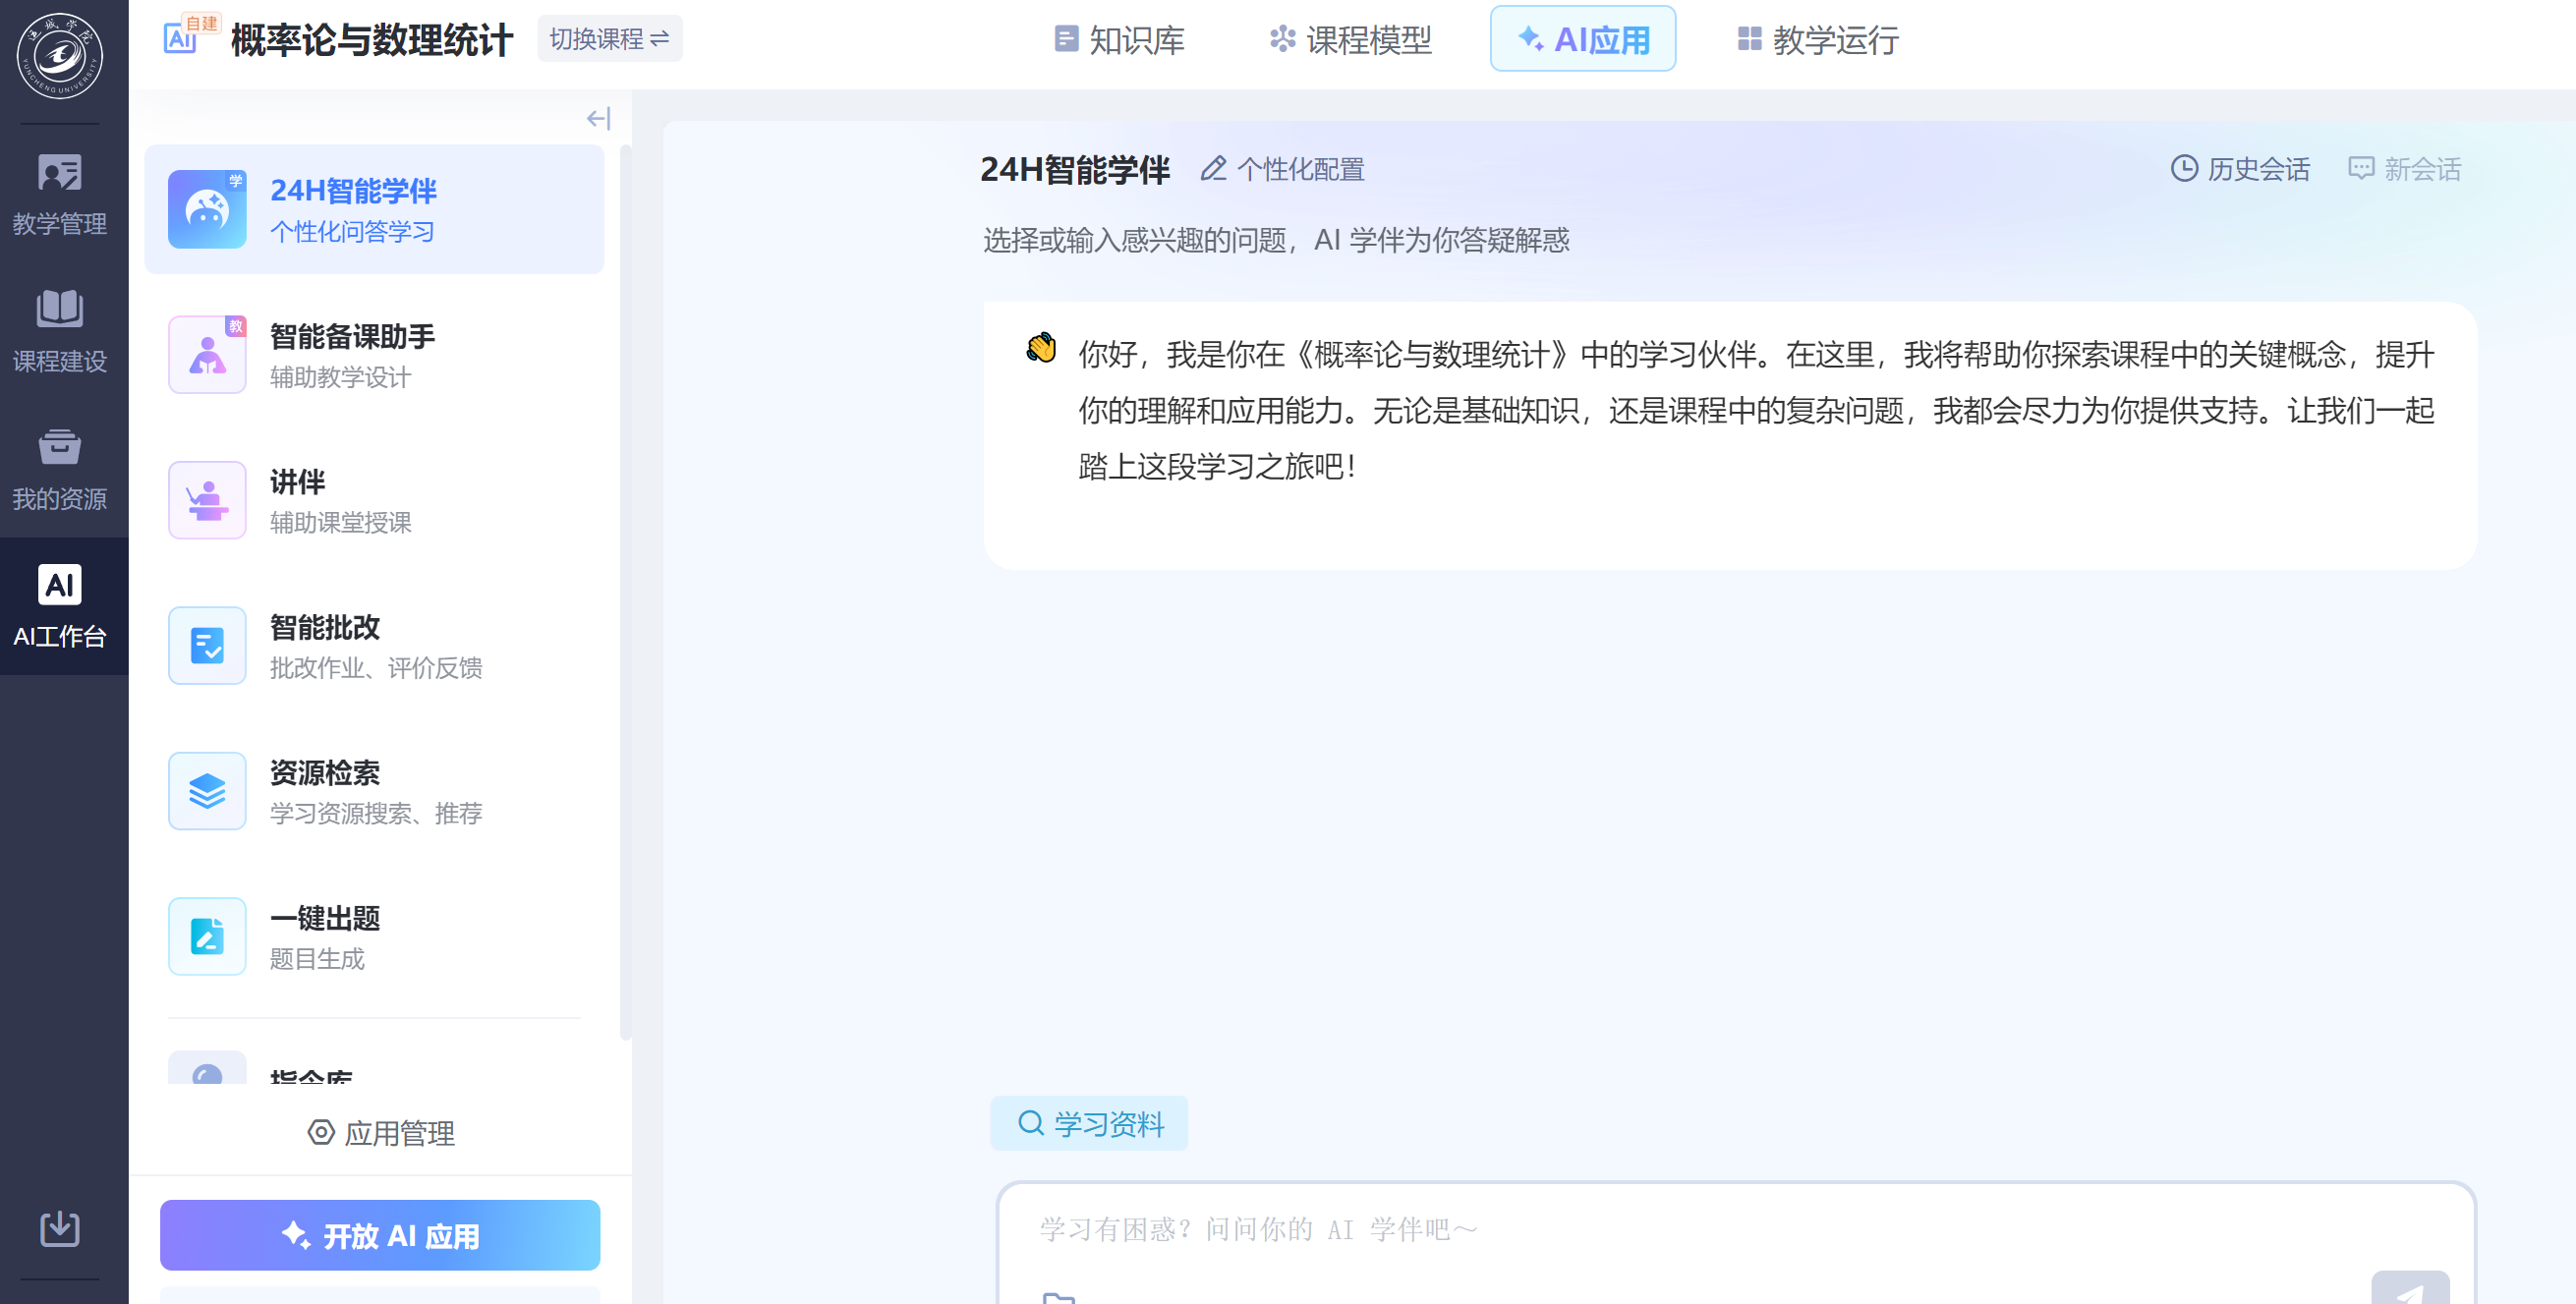This screenshot has height=1304, width=2576.
Task: Click the 讲伴 app icon
Action: tap(207, 500)
